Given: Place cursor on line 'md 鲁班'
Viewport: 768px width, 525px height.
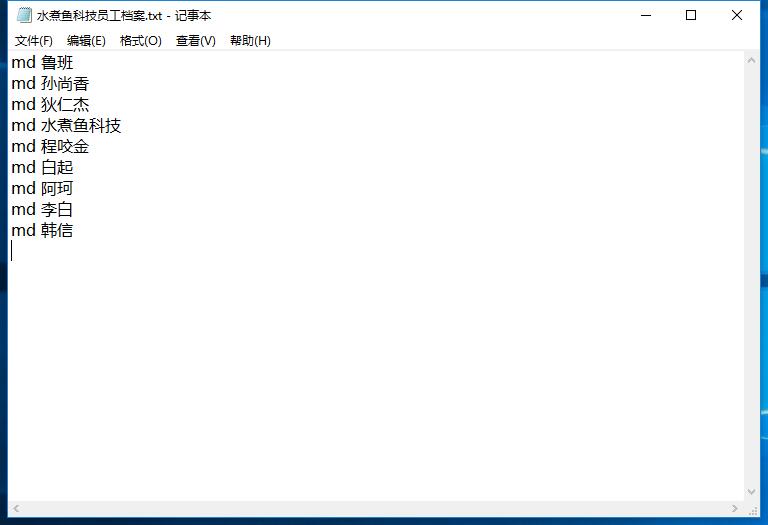Looking at the screenshot, I should pos(42,63).
